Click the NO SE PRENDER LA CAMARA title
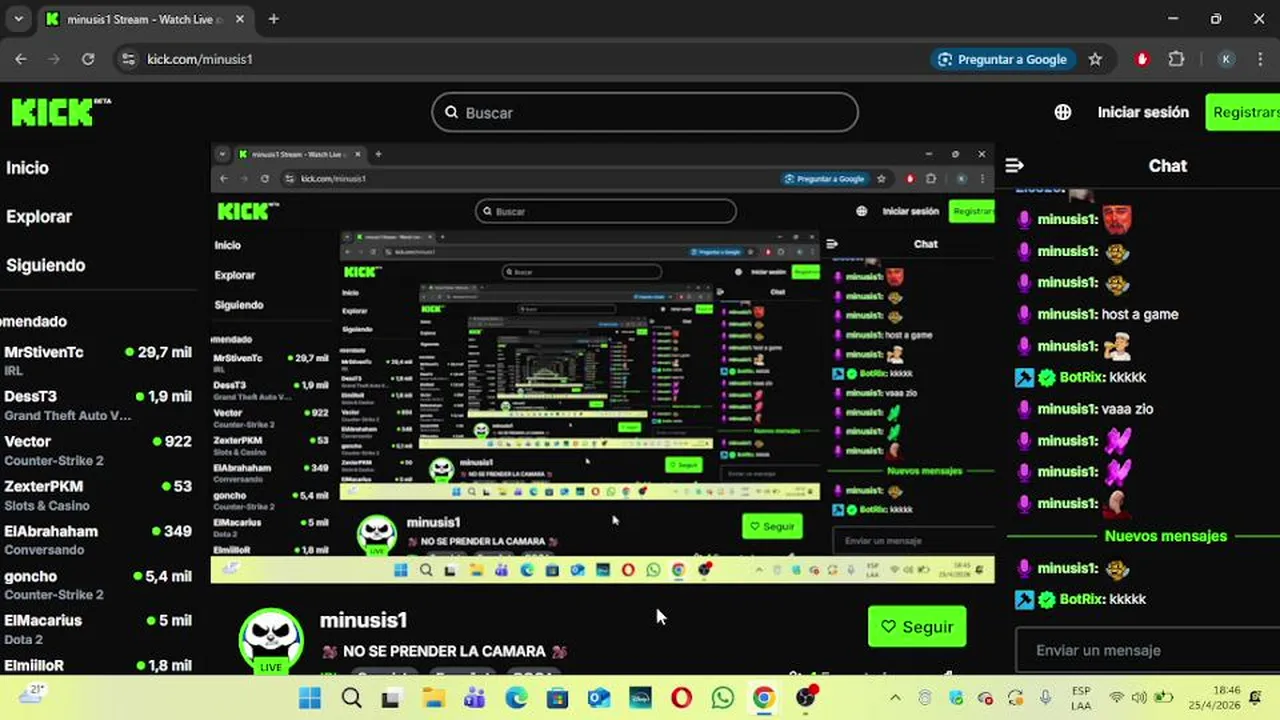 coord(444,651)
